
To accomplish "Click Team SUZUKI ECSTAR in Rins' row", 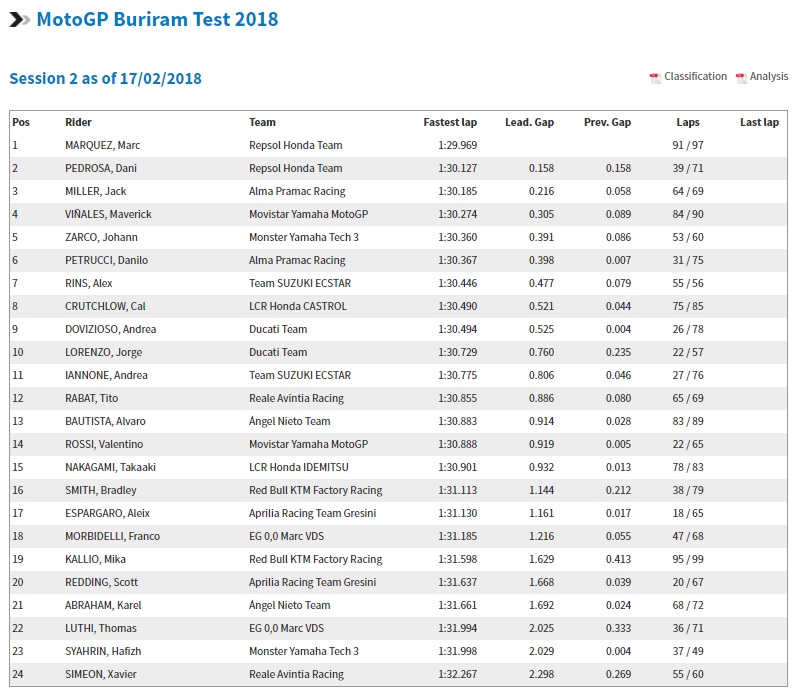I will click(300, 283).
